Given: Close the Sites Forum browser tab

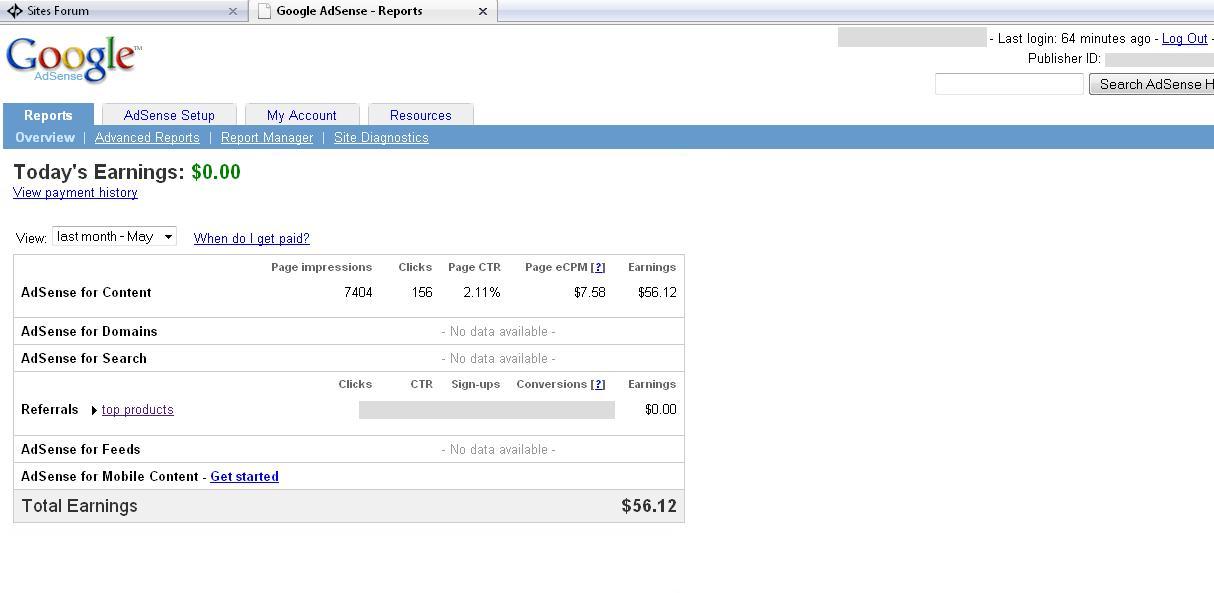Looking at the screenshot, I should 233,11.
